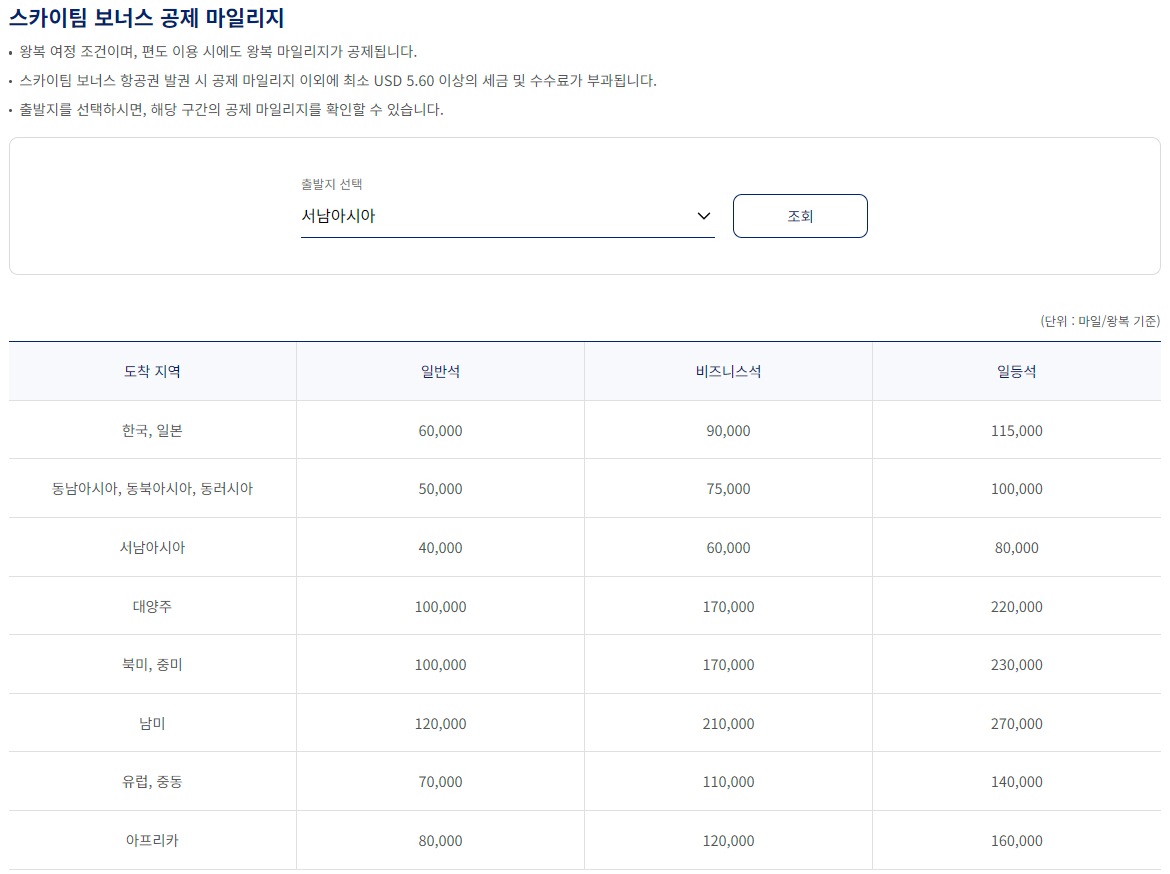1170x874 pixels.
Task: Select the 도착 지역 column header
Action: tap(150, 370)
